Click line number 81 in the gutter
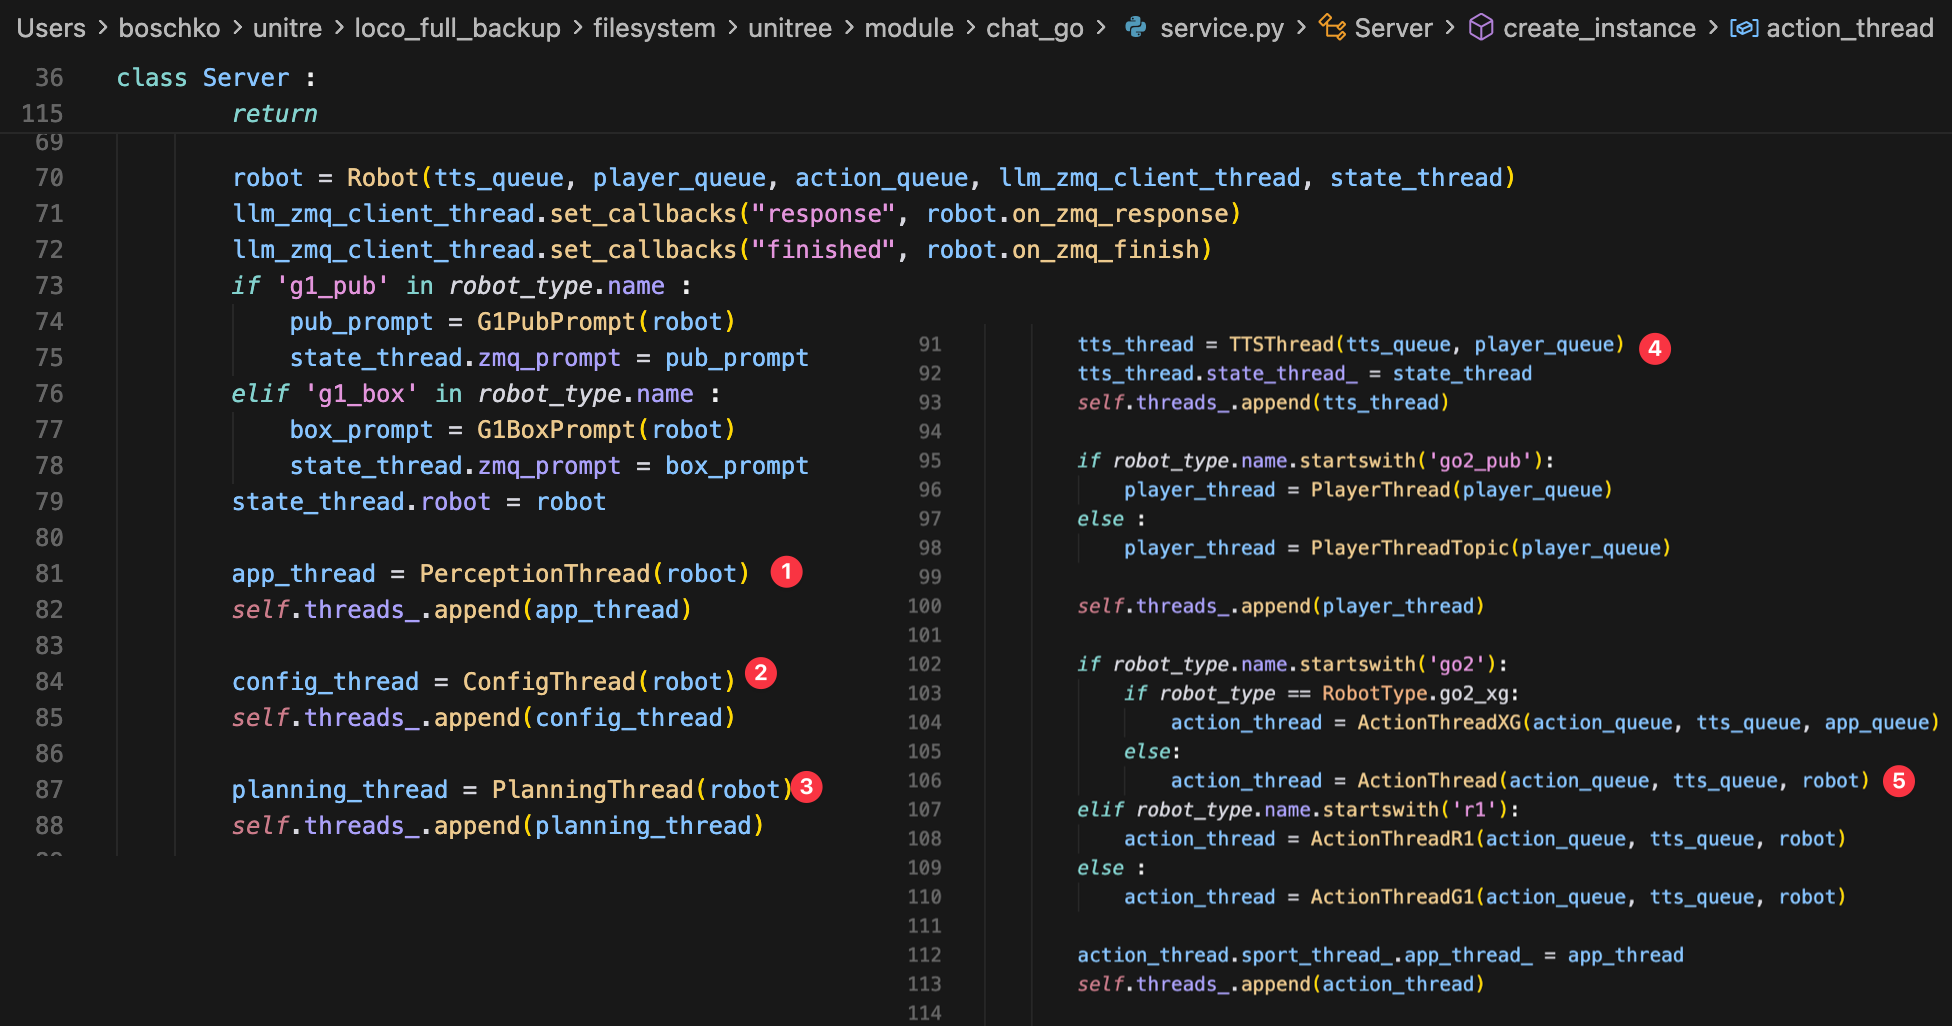Image resolution: width=1952 pixels, height=1026 pixels. 49,574
